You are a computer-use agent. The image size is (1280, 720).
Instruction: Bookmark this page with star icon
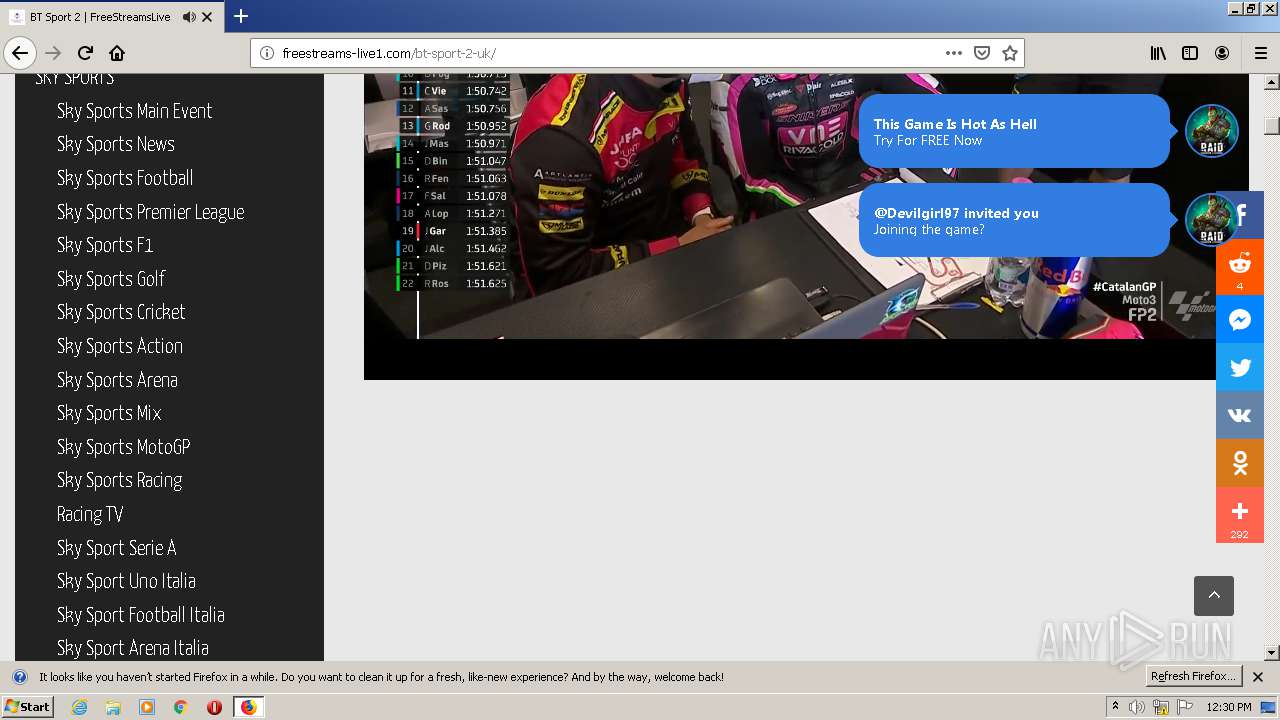click(x=1010, y=53)
